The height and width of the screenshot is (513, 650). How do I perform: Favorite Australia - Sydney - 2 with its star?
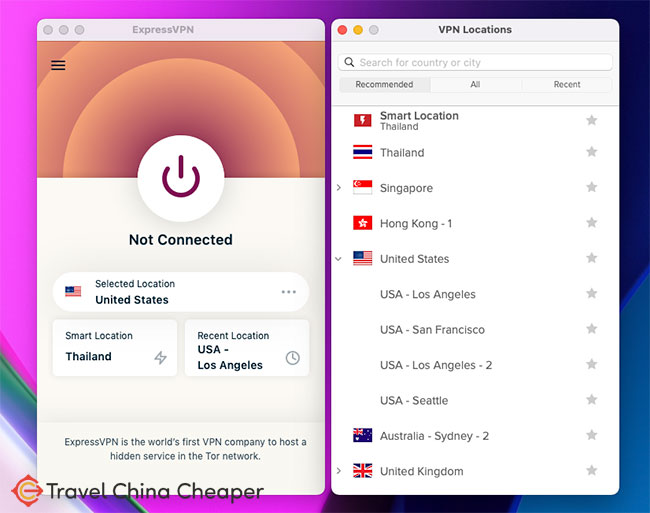[592, 435]
